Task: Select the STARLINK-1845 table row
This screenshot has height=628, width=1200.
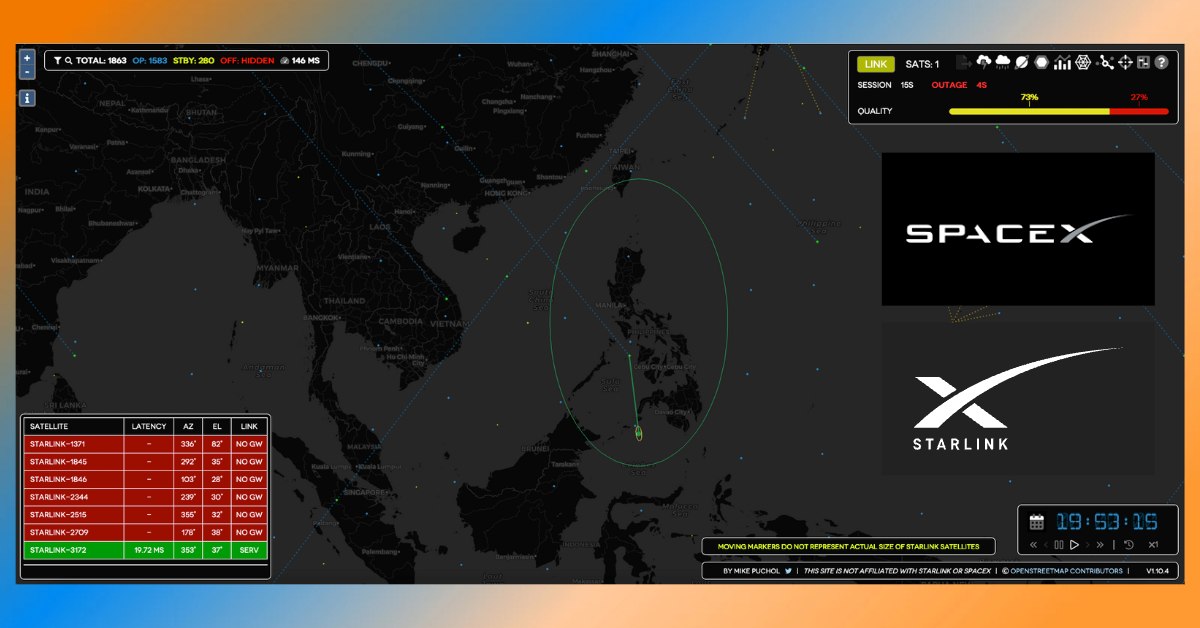Action: pyautogui.click(x=146, y=461)
